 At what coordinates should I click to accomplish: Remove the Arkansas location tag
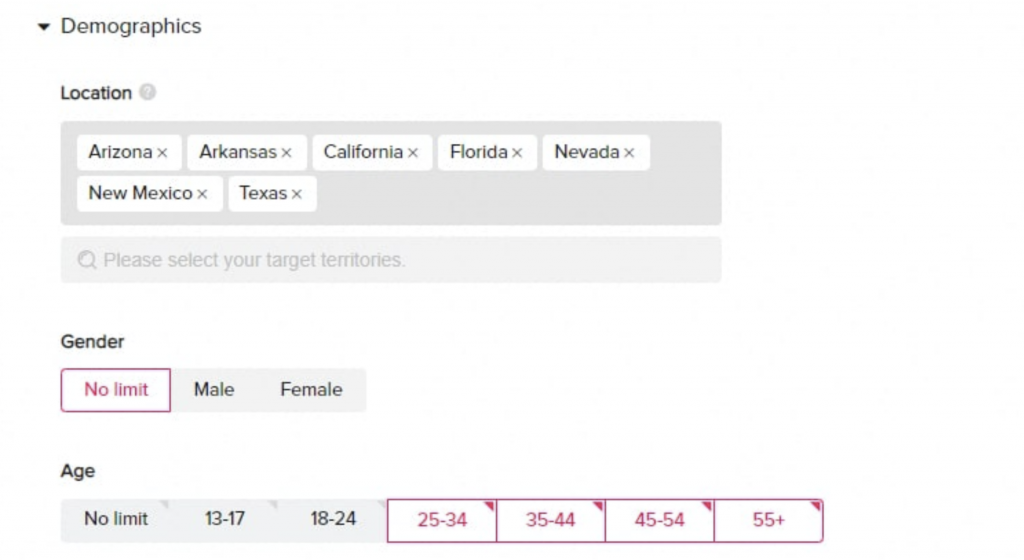(x=286, y=153)
